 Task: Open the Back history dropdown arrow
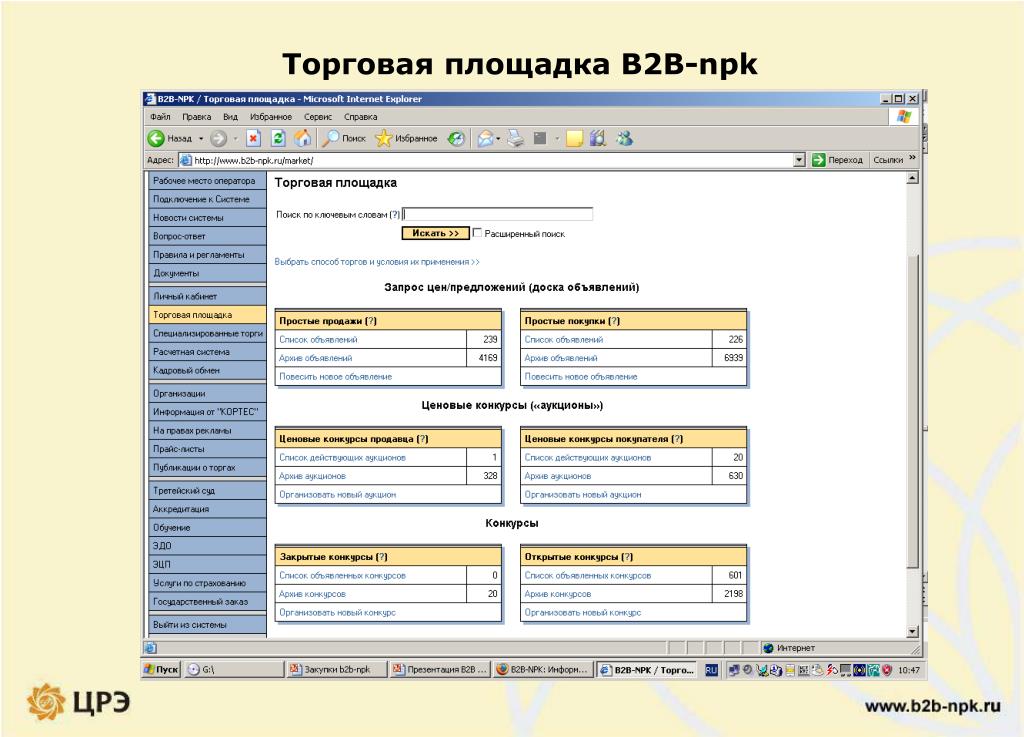click(201, 138)
